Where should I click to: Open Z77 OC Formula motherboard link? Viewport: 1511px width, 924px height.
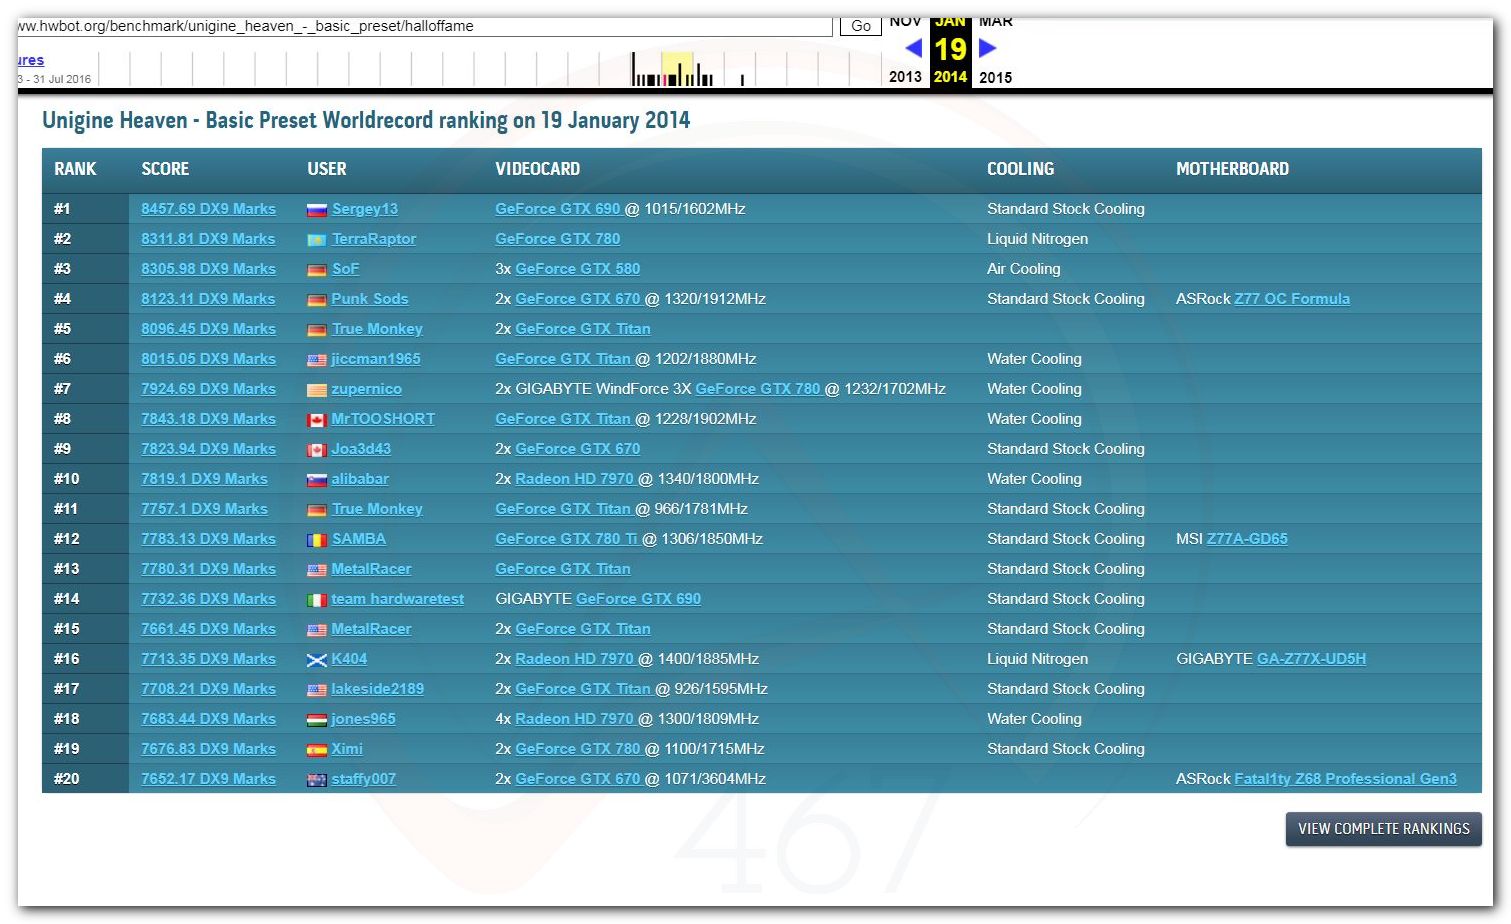1292,299
